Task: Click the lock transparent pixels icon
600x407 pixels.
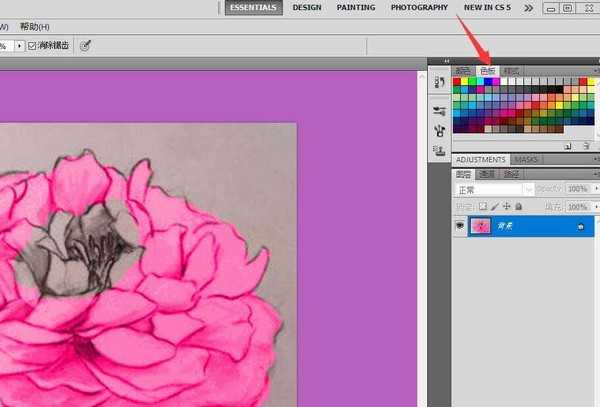Action: pos(482,207)
